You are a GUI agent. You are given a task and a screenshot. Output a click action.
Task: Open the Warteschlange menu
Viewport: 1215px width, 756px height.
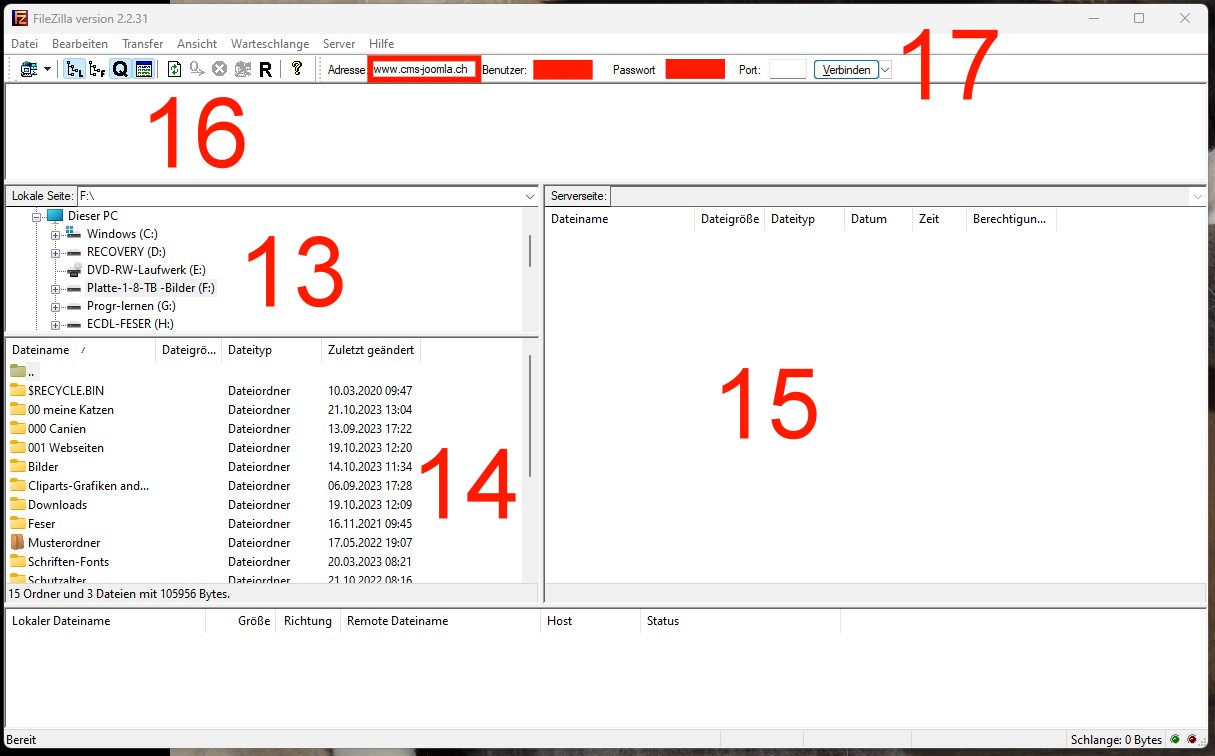[269, 44]
